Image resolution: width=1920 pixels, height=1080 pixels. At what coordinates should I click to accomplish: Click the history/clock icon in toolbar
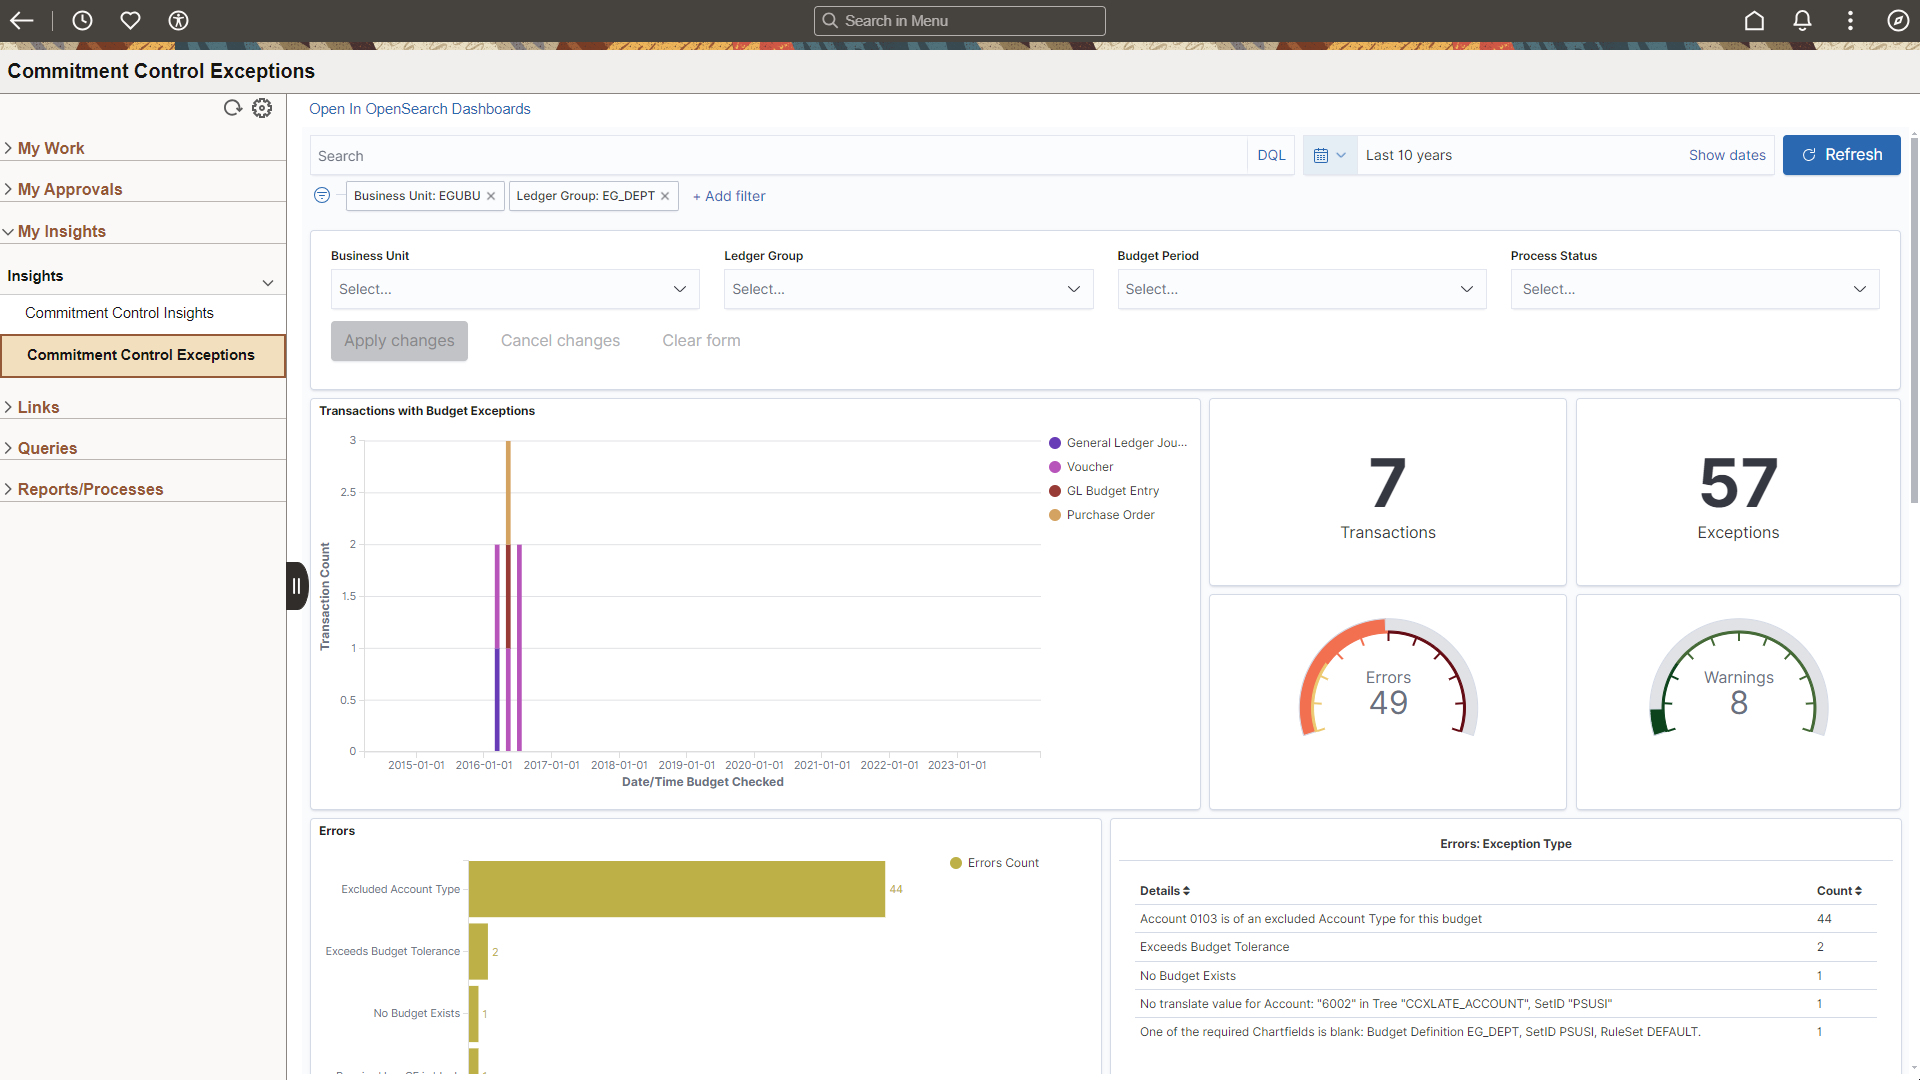pos(82,20)
